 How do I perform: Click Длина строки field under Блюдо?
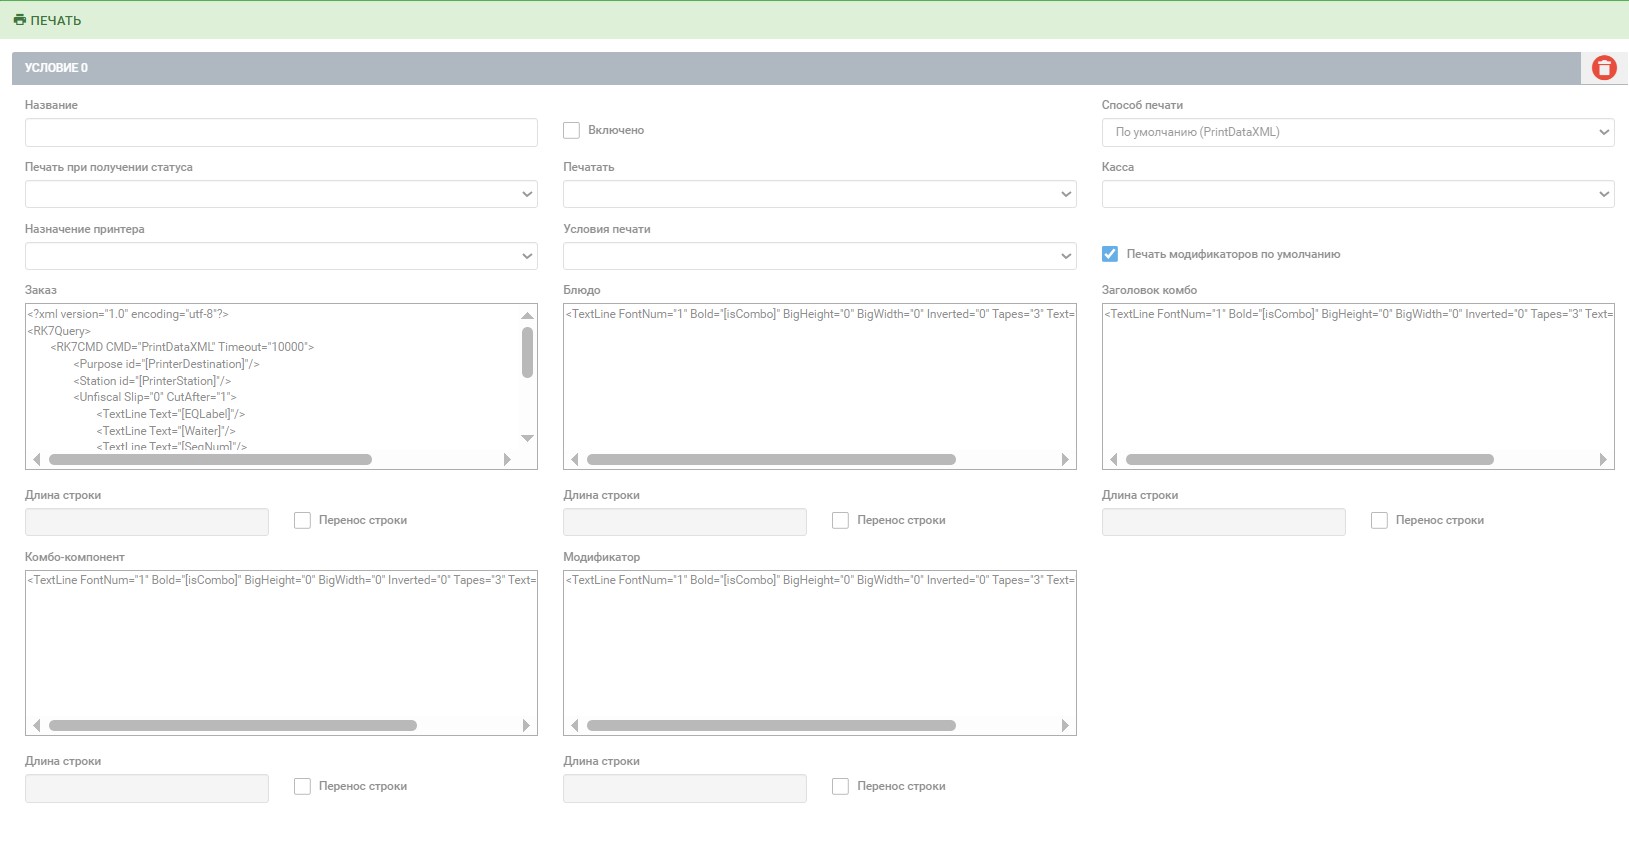(684, 522)
